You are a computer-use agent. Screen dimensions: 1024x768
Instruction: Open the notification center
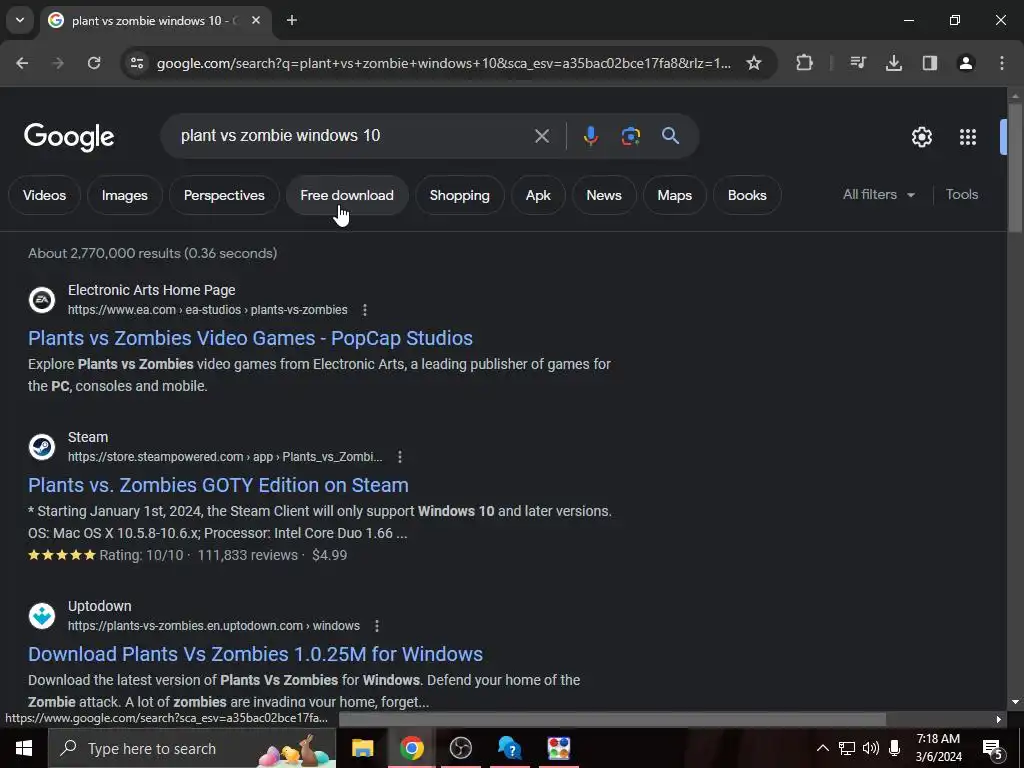pos(993,749)
